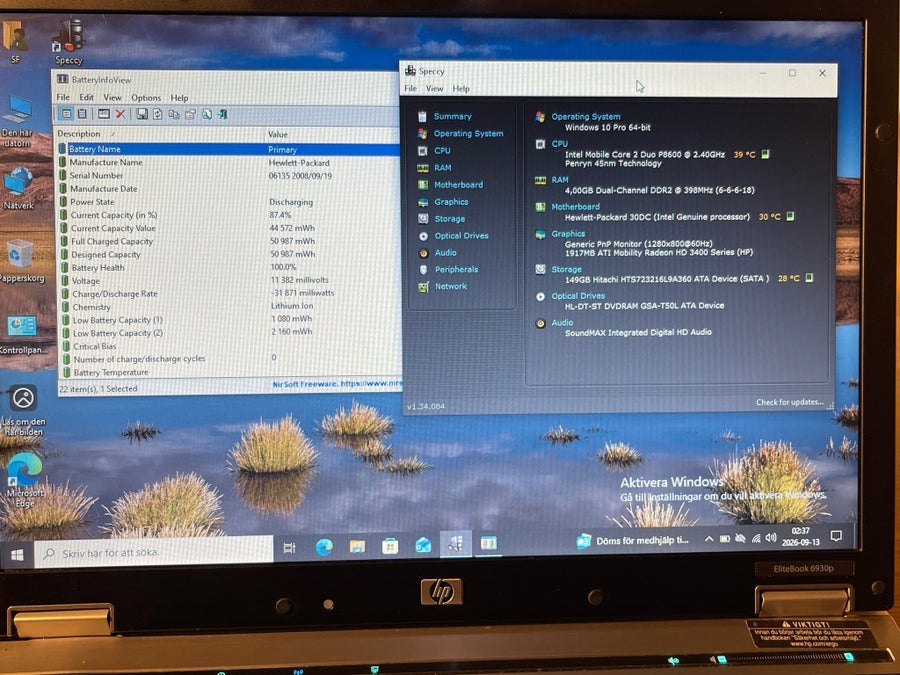
Task: Click the Windows search box on the taskbar
Action: pyautogui.click(x=154, y=552)
